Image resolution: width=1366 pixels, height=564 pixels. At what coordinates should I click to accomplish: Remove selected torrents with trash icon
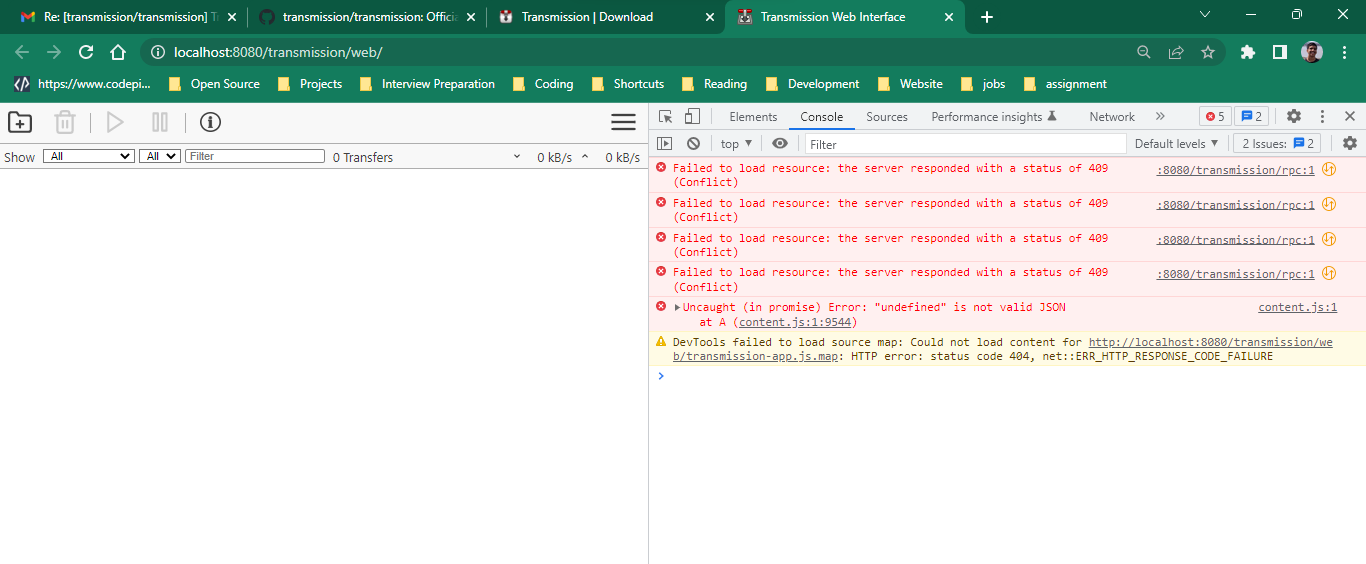click(x=65, y=122)
